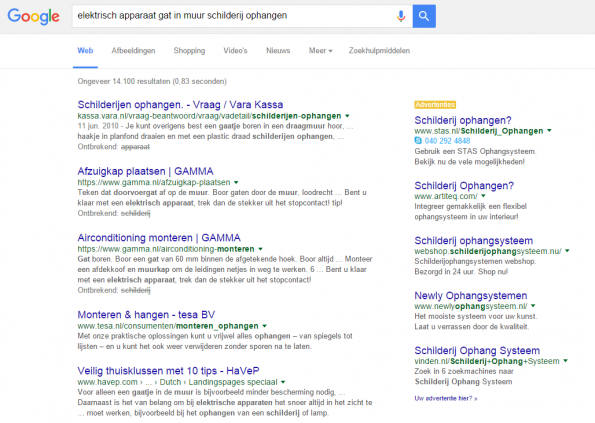This screenshot has height=423, width=595.
Task: Expand dropdown arrow beside www.stas.nl ad URL
Action: tap(549, 131)
